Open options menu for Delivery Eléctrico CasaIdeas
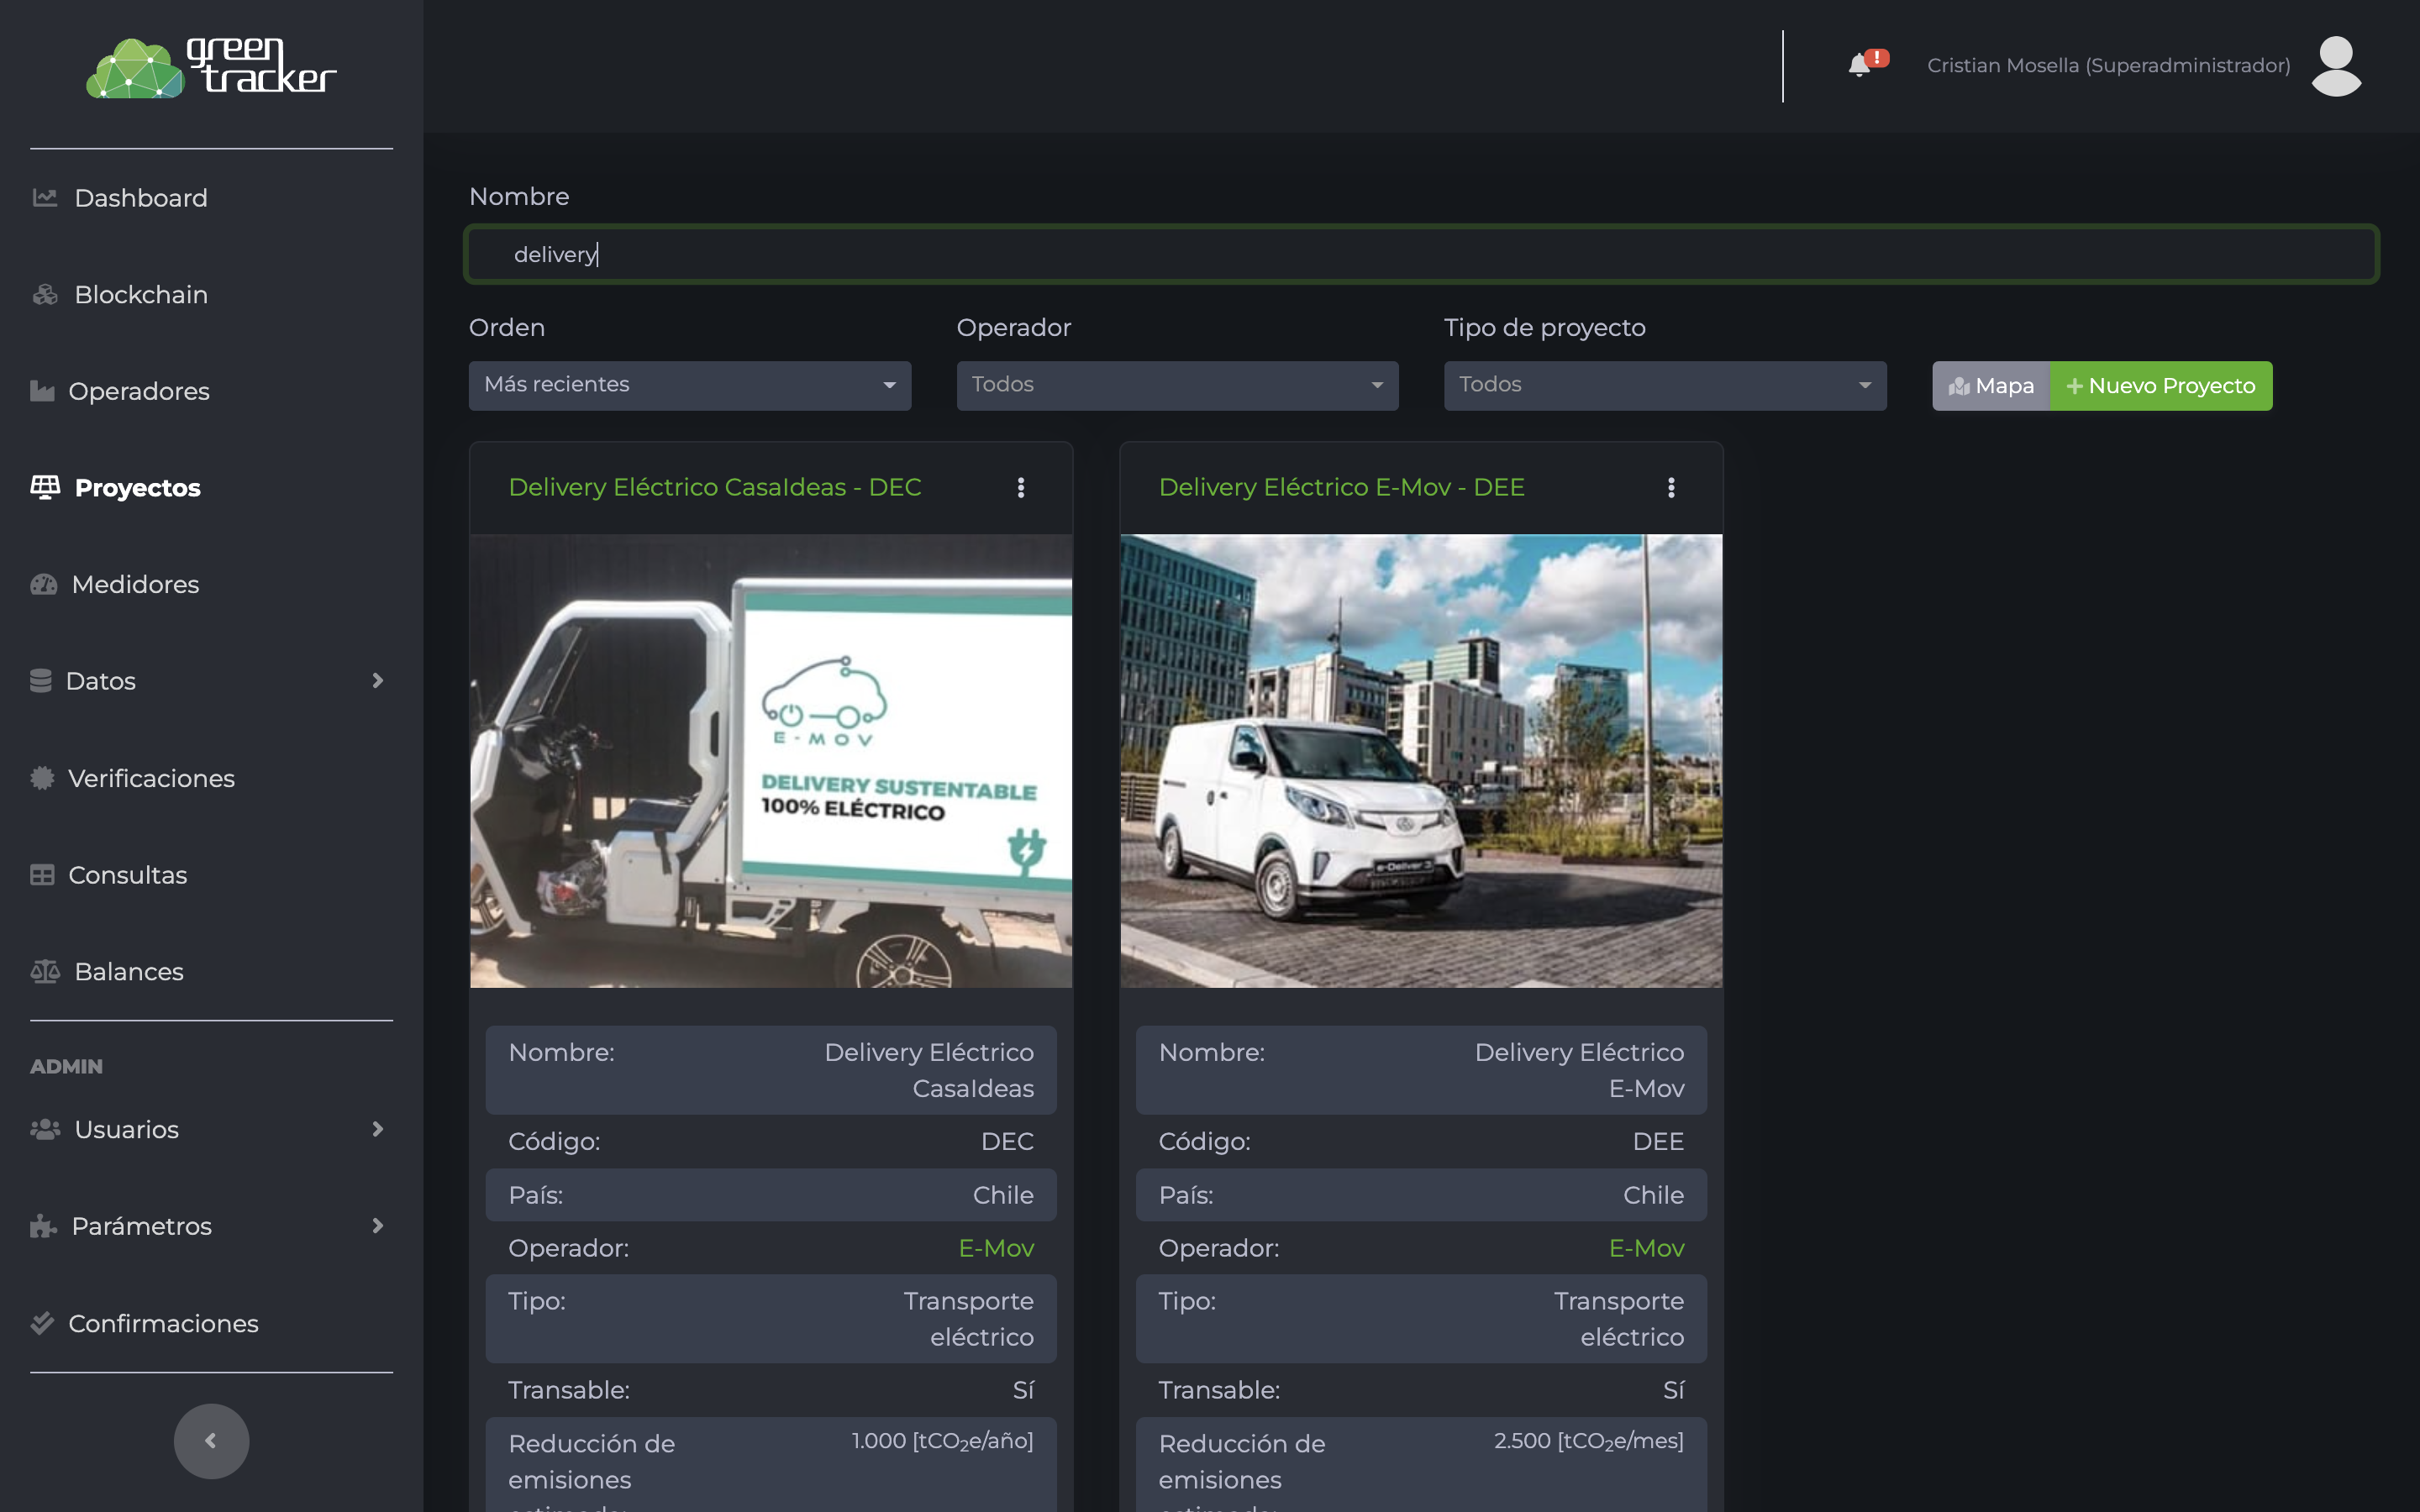This screenshot has width=2420, height=1512. [1021, 487]
